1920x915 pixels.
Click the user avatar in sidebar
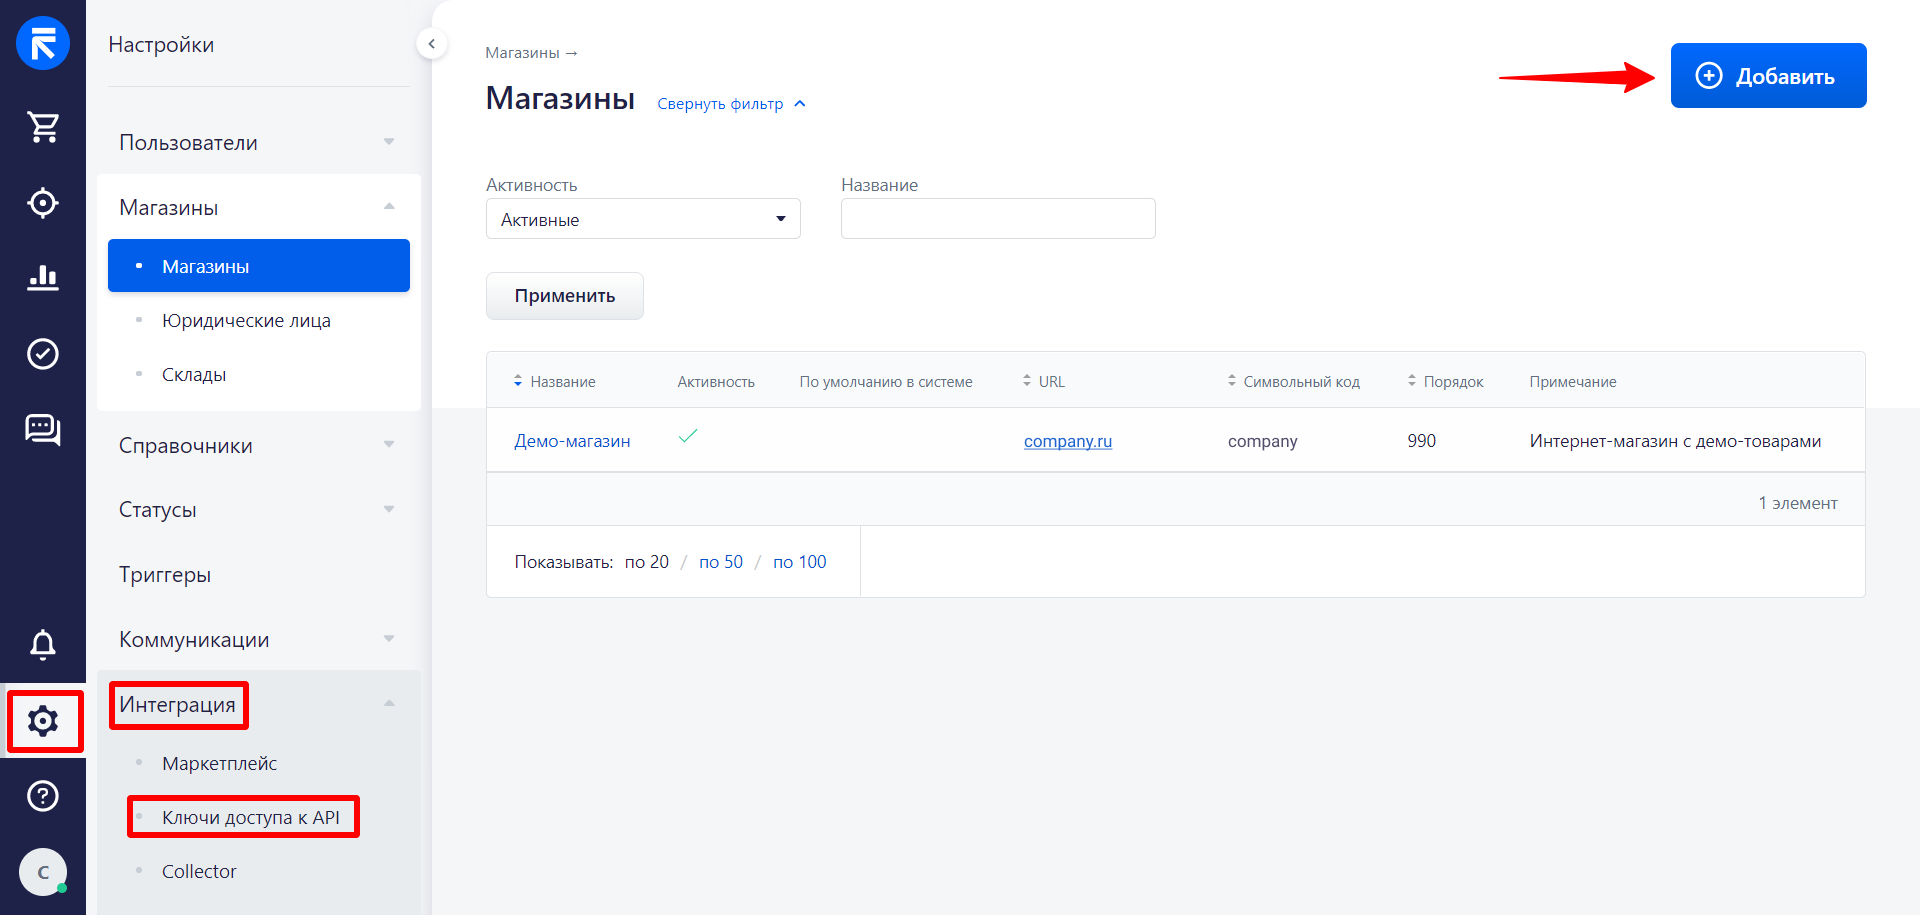coord(43,872)
